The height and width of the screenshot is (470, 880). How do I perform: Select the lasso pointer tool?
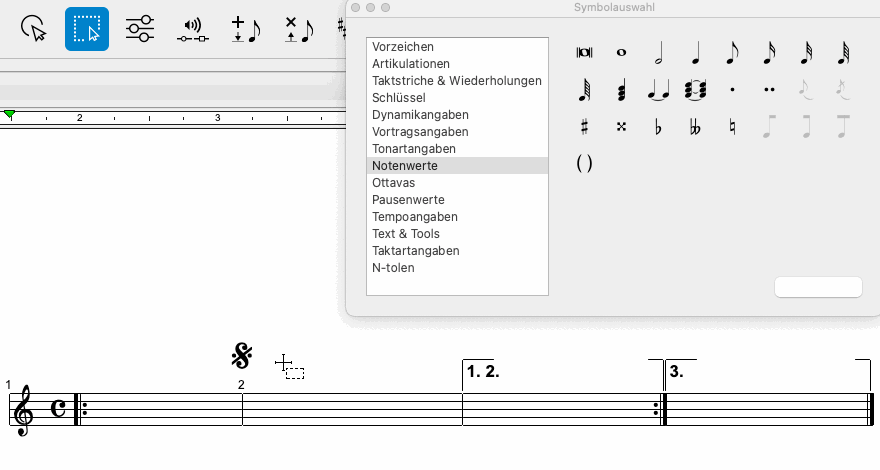coord(34,28)
